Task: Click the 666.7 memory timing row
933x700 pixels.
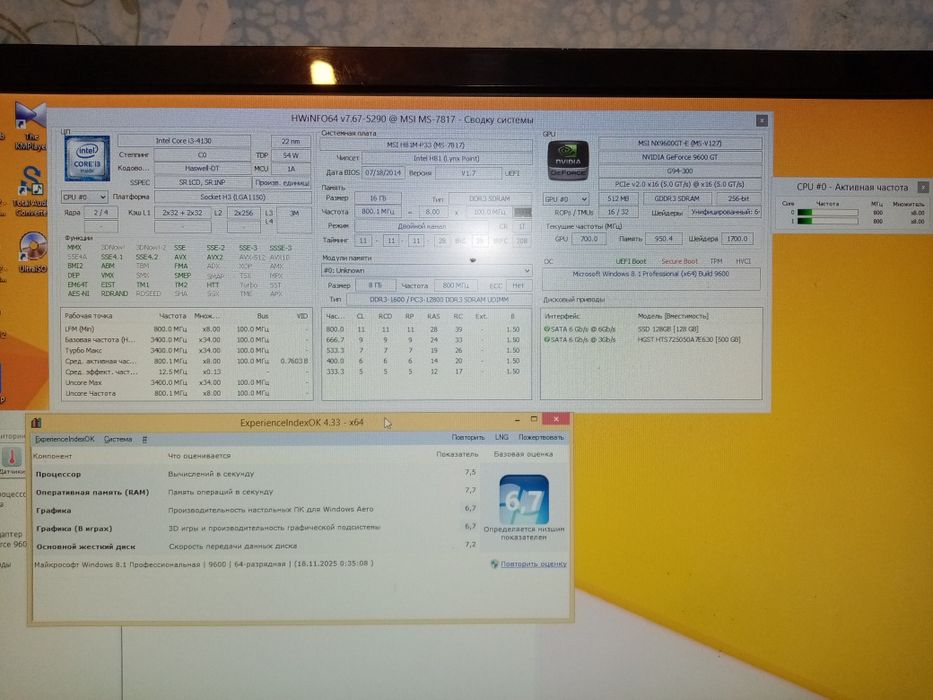Action: [x=426, y=340]
